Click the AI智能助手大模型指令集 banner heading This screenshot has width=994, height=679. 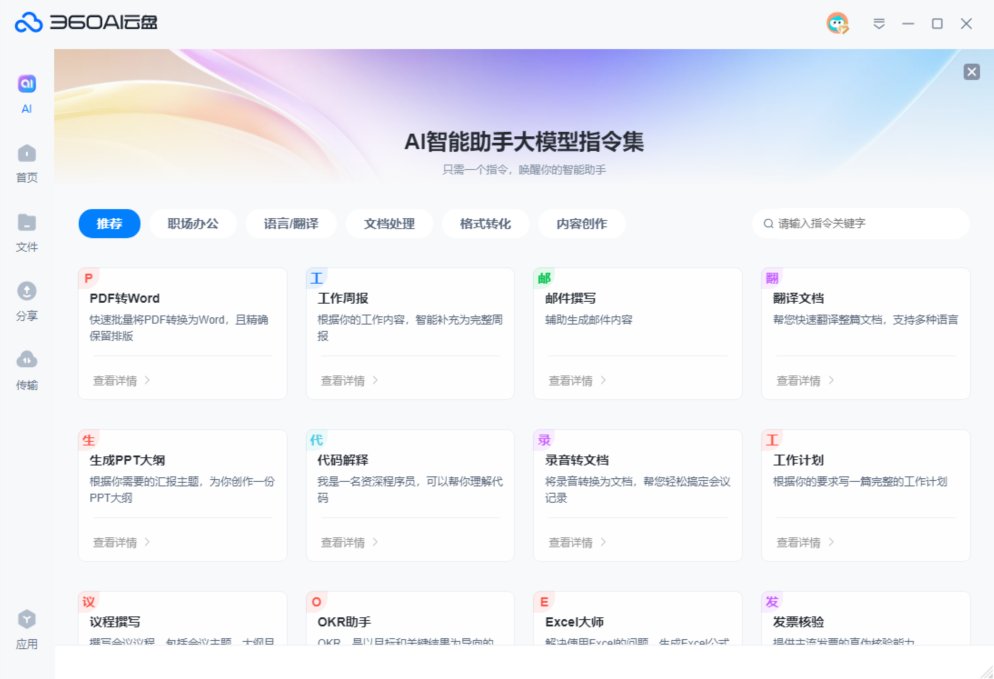[524, 141]
